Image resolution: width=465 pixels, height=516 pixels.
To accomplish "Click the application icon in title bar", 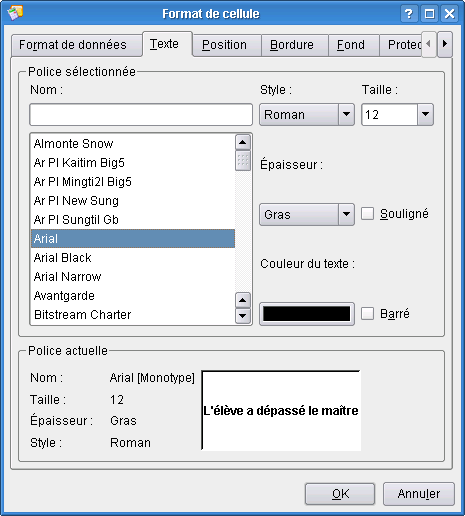I will 15,13.
